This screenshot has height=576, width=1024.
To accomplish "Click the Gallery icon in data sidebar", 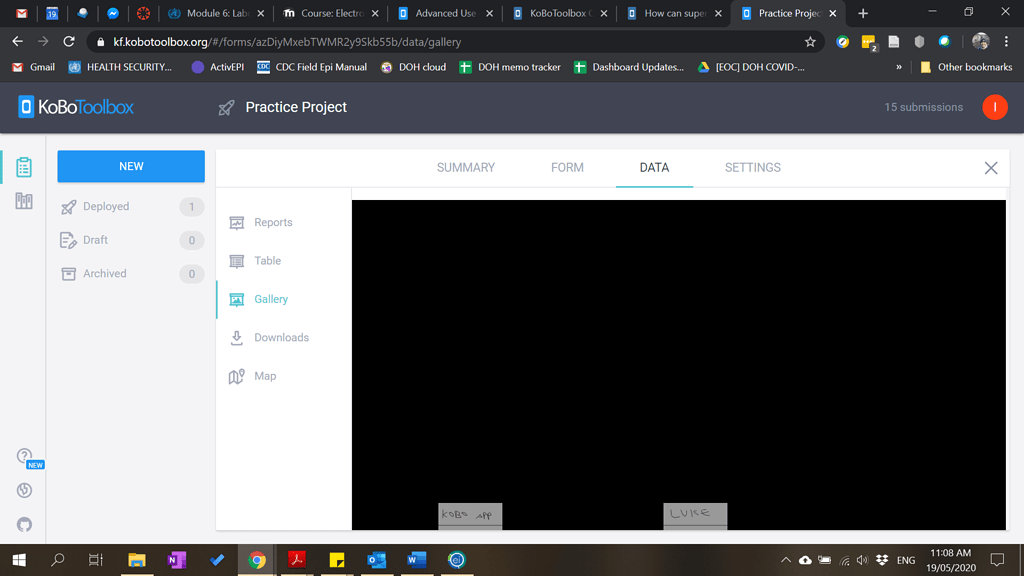I will (x=236, y=299).
